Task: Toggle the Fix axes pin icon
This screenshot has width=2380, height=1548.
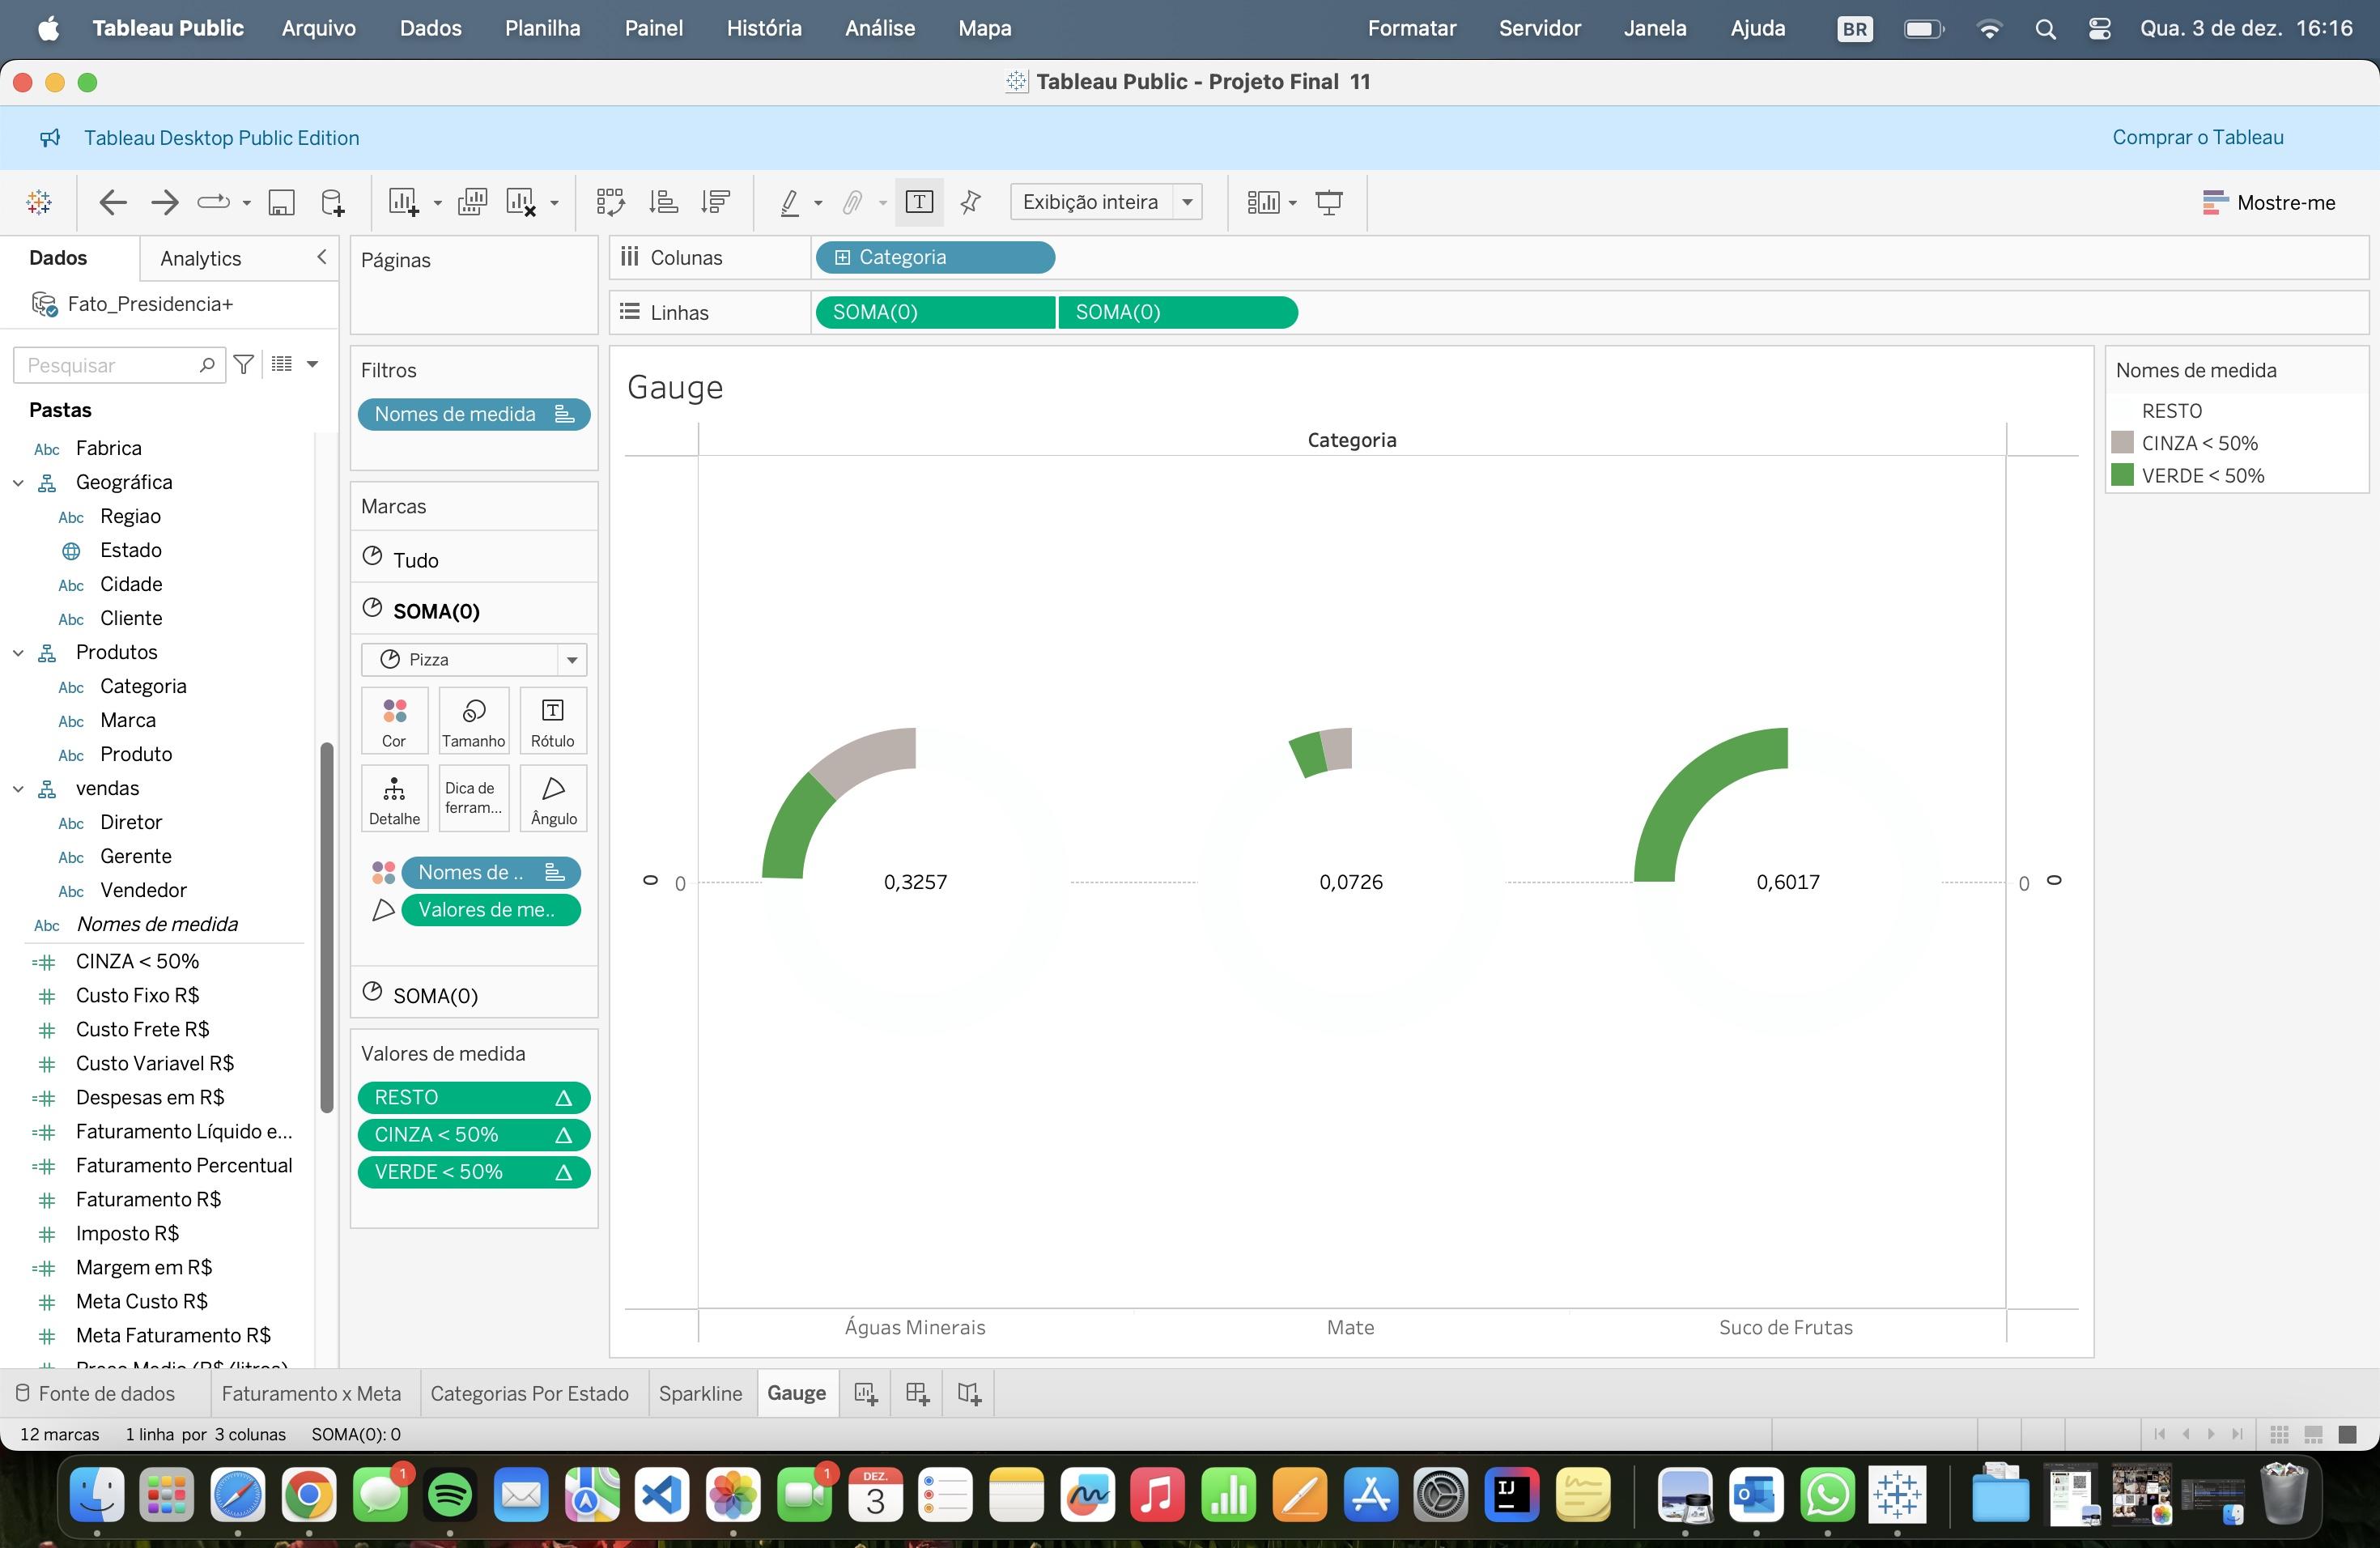Action: tap(970, 203)
